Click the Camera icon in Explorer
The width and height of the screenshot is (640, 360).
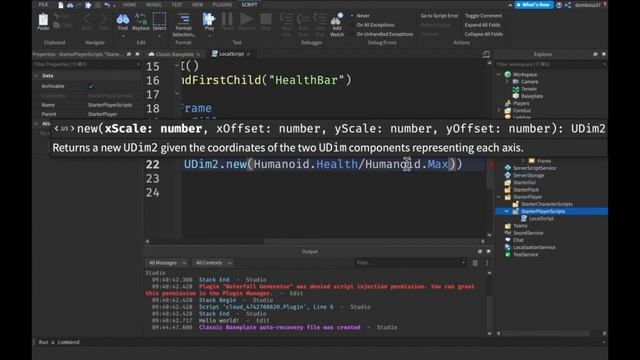516,82
